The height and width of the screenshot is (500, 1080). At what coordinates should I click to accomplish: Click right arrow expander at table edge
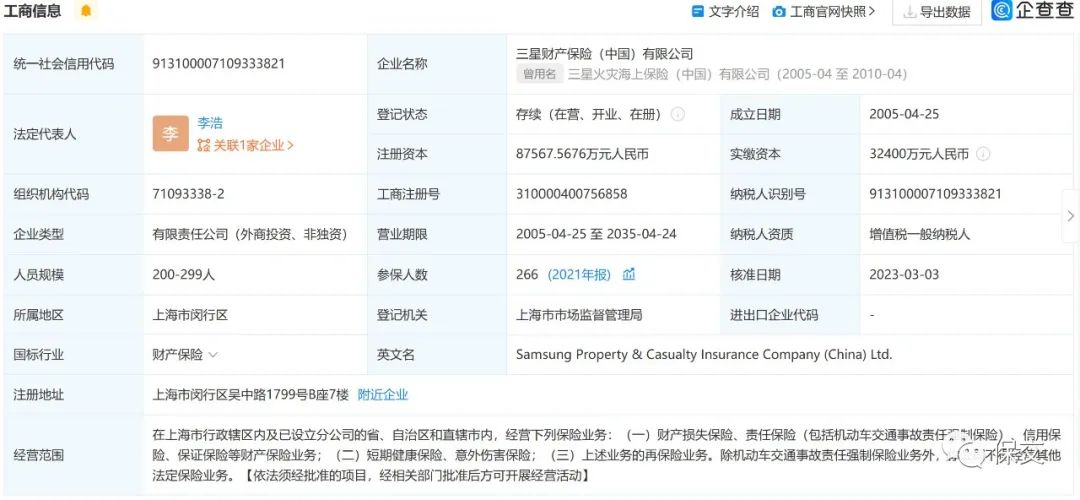click(x=1070, y=216)
